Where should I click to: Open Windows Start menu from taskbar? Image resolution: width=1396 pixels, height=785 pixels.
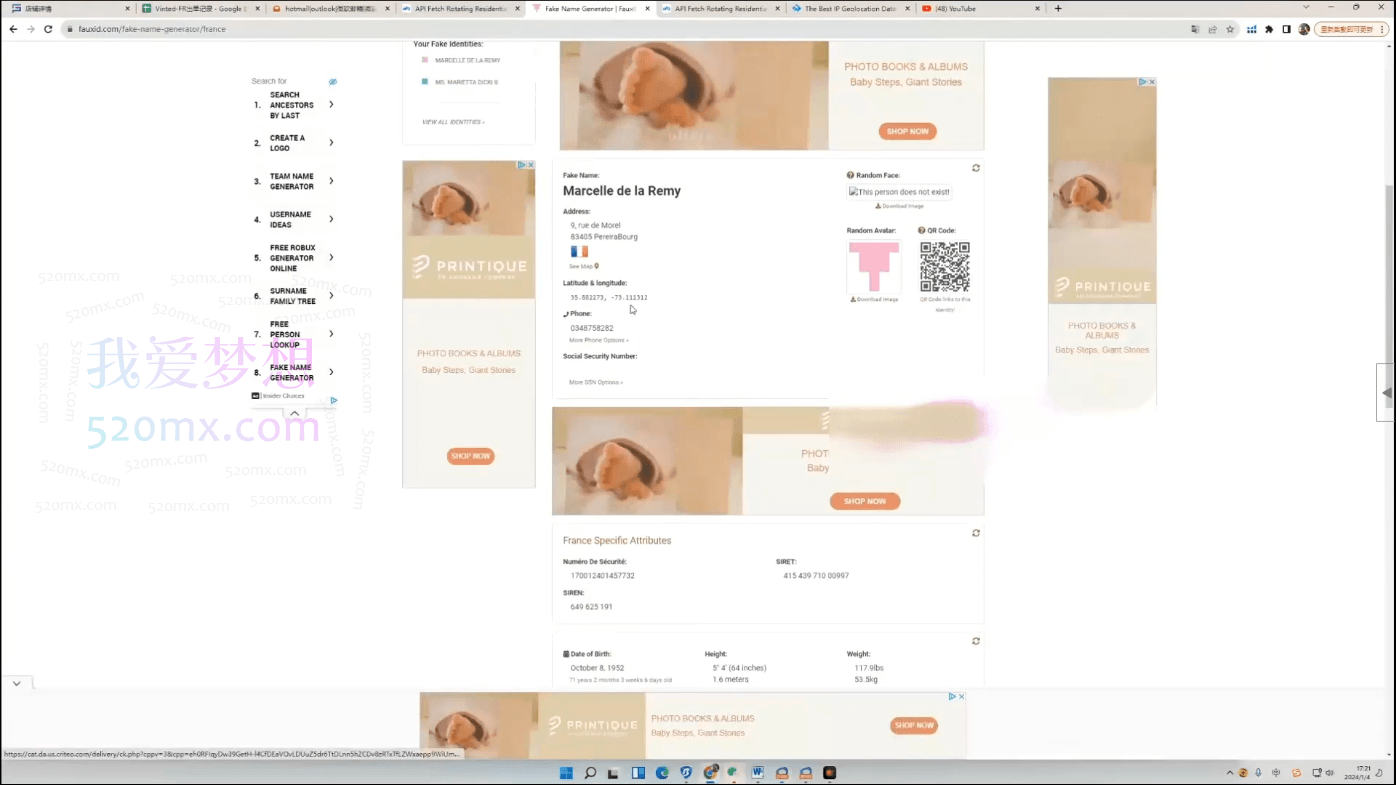pyautogui.click(x=565, y=773)
